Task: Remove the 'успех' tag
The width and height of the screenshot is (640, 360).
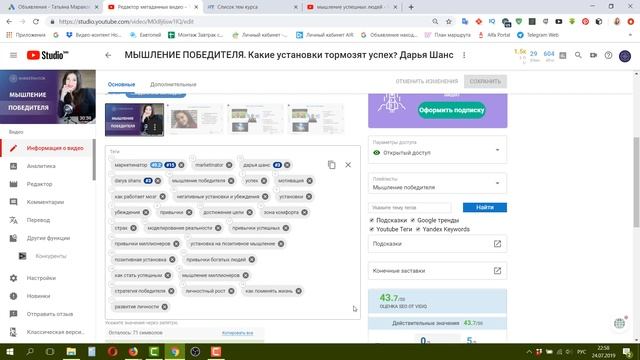Action: 264,181
